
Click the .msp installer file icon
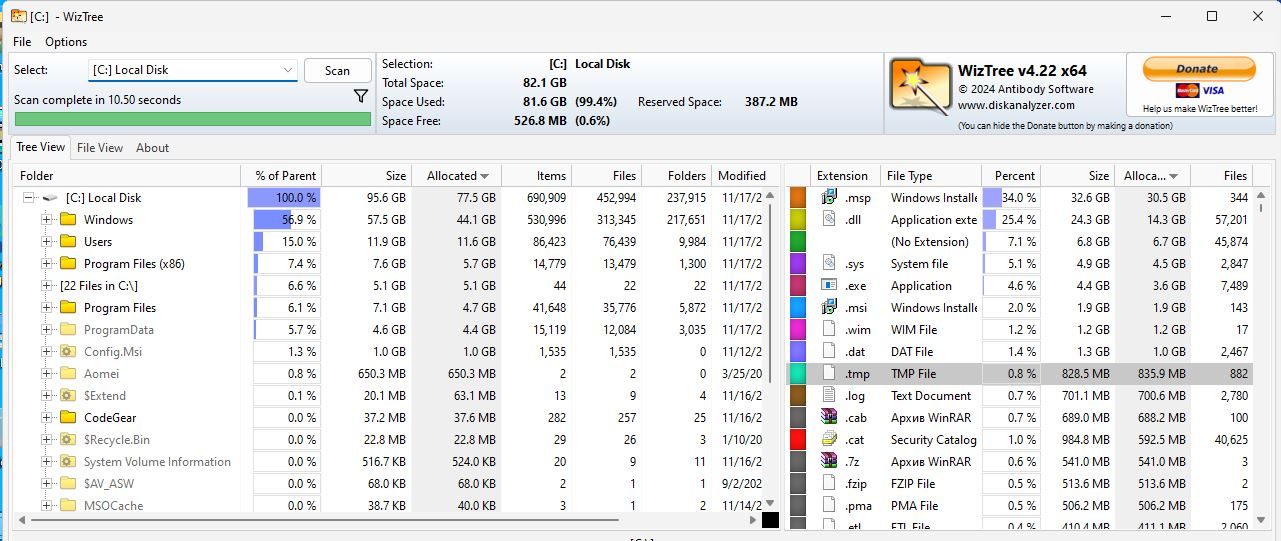(x=828, y=197)
